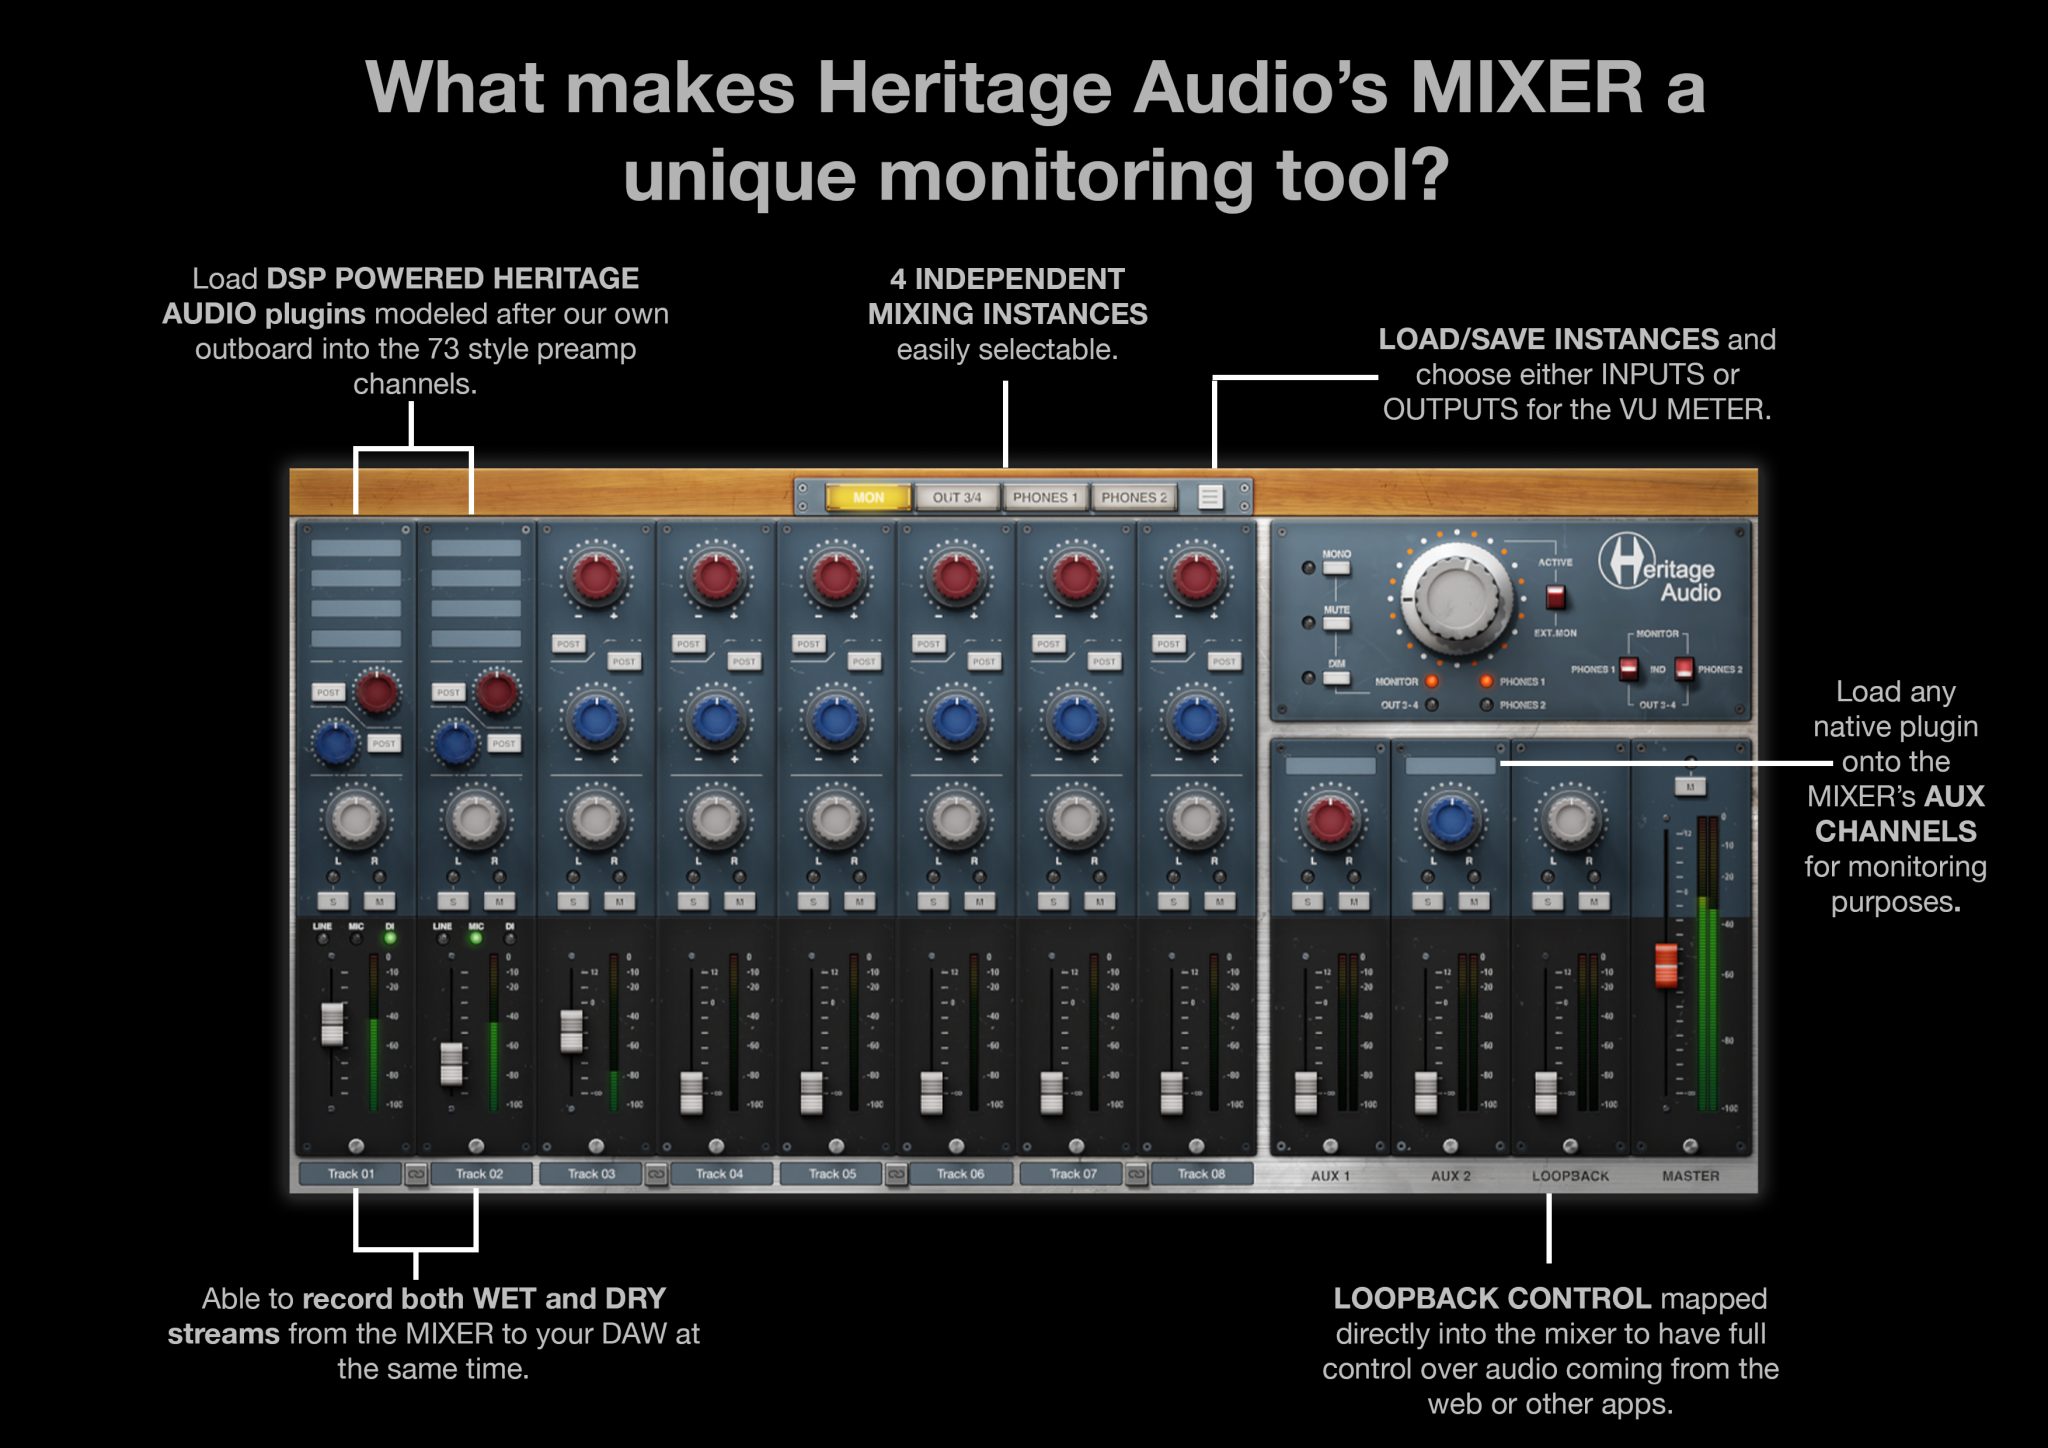2048x1448 pixels.
Task: Mute the LOOPBACK channel
Action: click(1593, 901)
